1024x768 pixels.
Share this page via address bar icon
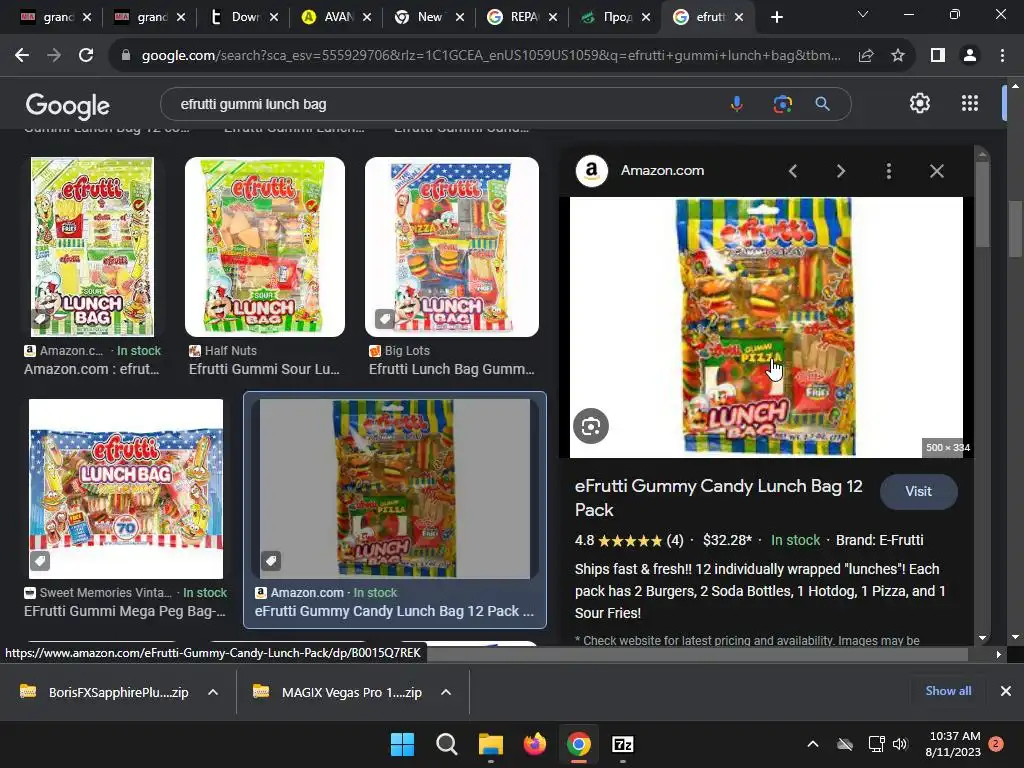(x=866, y=56)
